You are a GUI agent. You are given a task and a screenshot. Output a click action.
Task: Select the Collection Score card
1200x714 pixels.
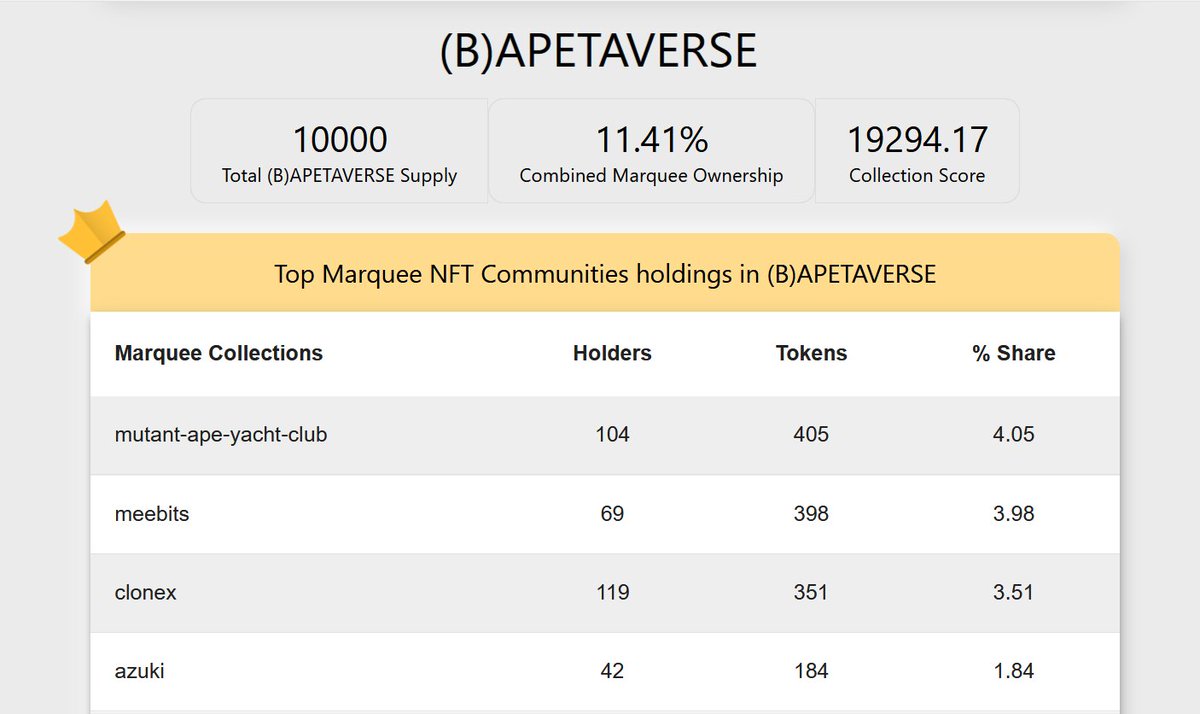tap(917, 151)
